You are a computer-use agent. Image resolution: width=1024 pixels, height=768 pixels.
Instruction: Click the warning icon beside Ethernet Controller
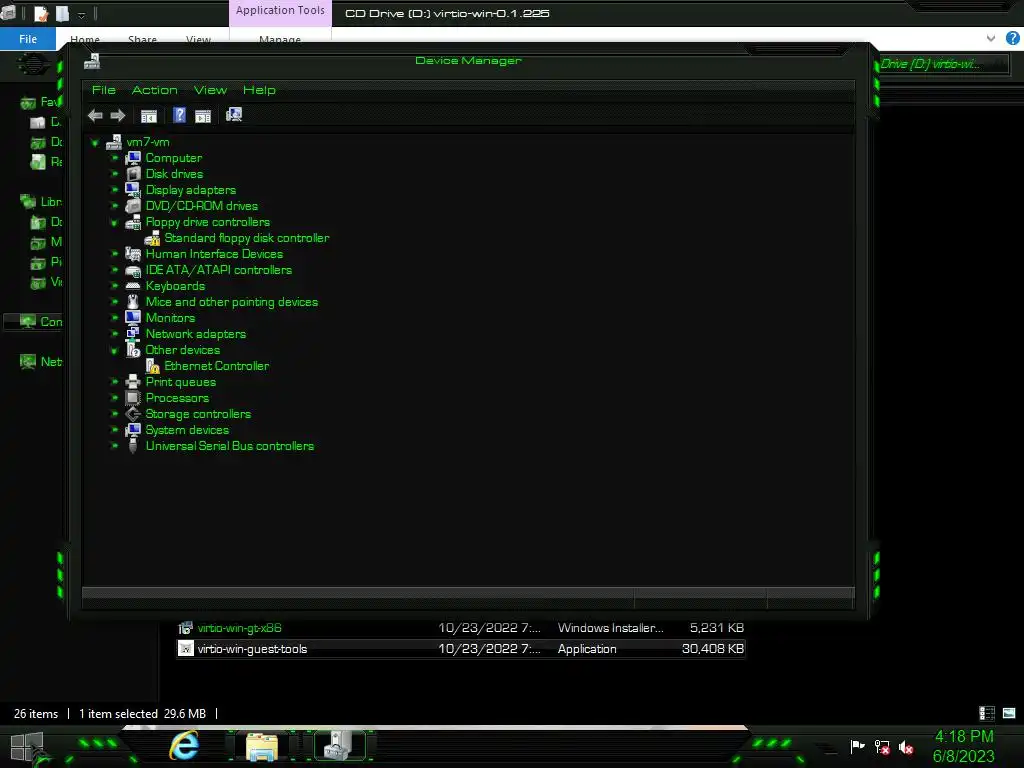tap(152, 366)
